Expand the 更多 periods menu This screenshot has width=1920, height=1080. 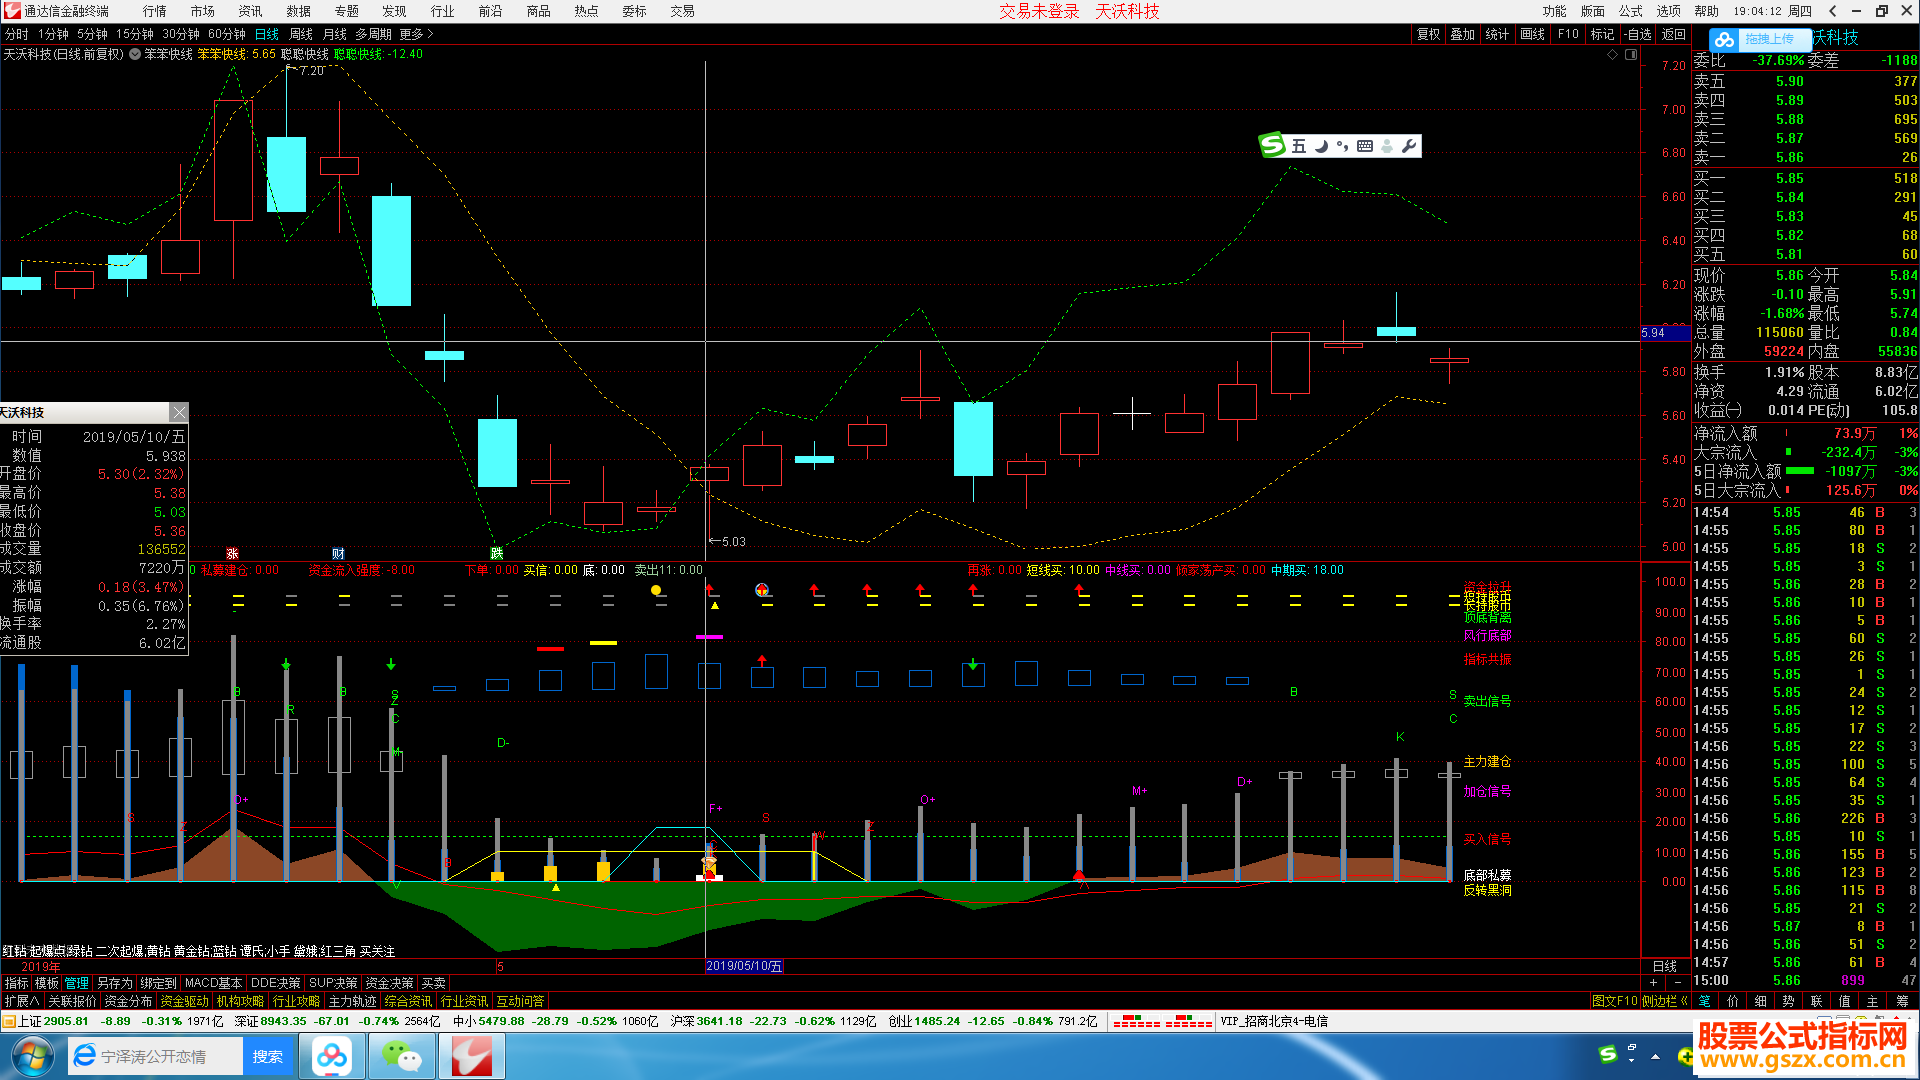[416, 34]
